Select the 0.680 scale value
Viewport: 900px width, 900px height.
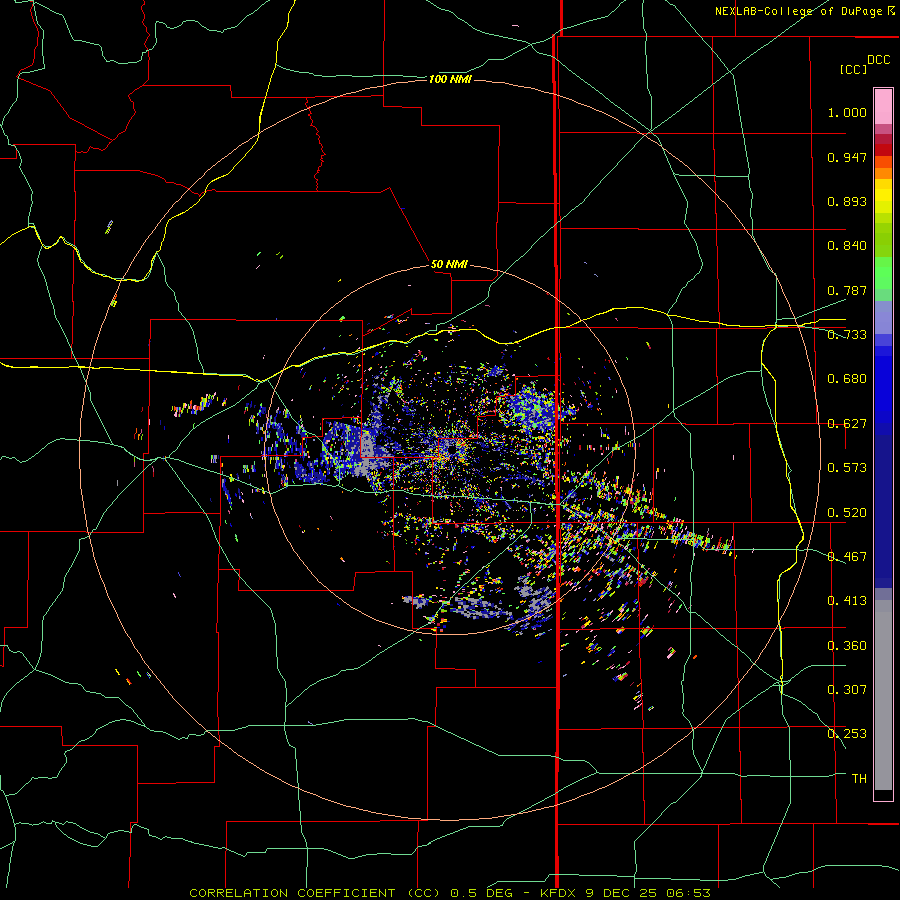pos(847,379)
